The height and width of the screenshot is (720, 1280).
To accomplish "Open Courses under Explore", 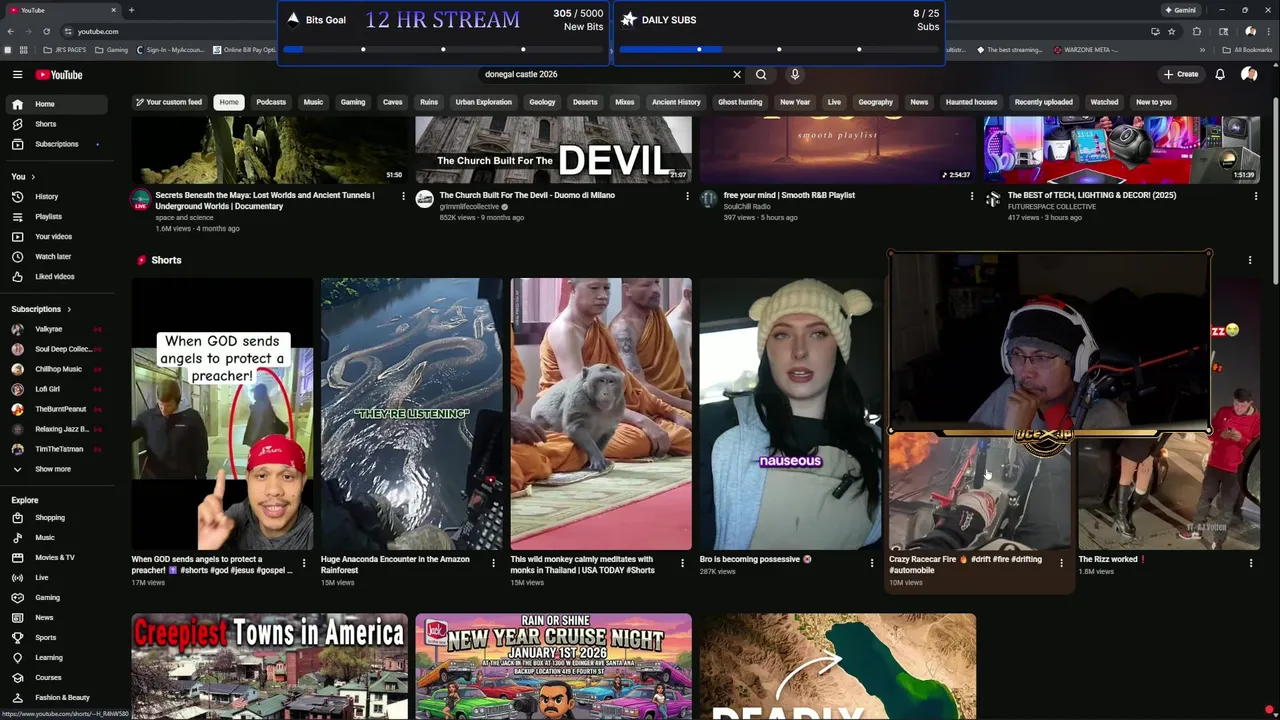I will coord(57,678).
